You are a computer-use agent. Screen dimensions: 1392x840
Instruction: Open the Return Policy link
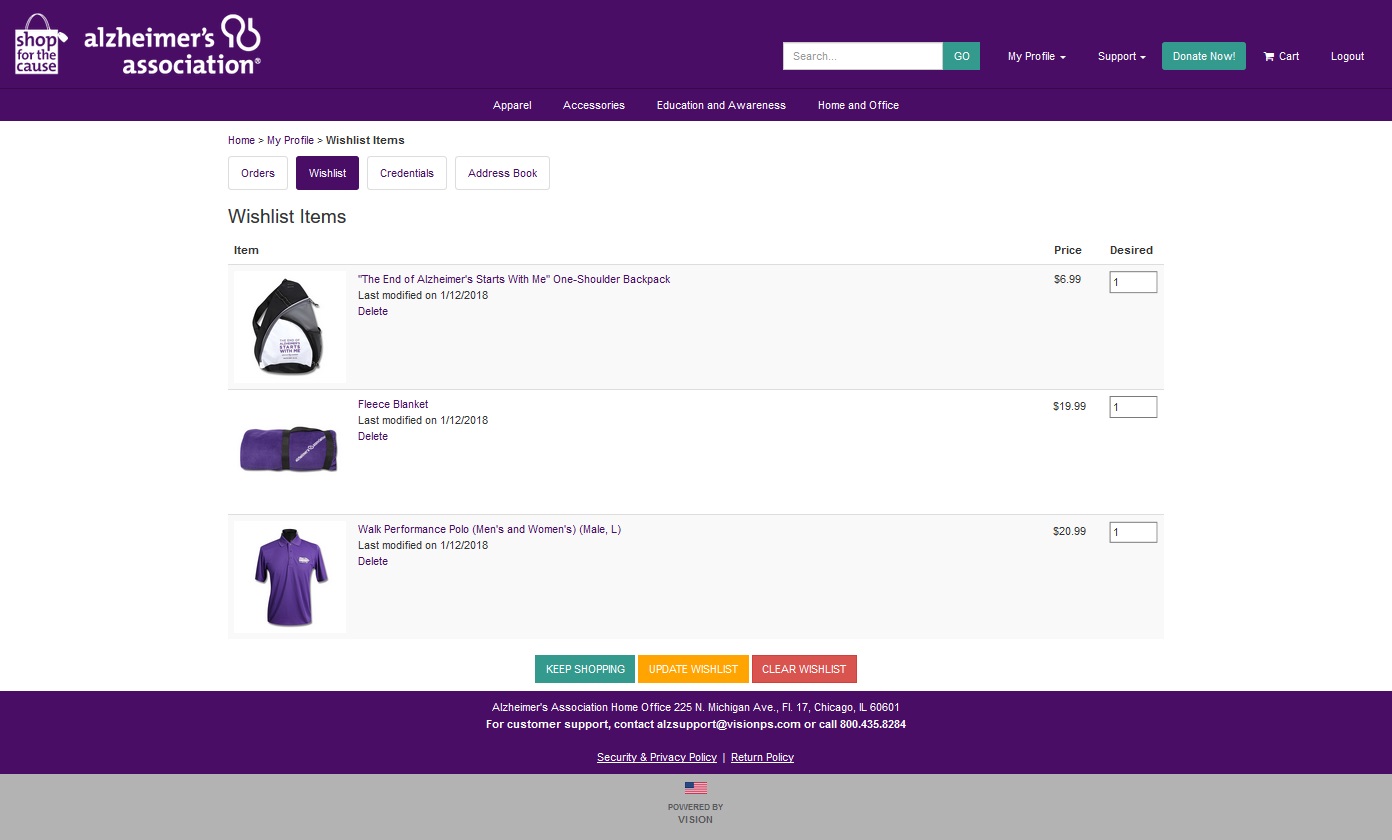coord(762,757)
